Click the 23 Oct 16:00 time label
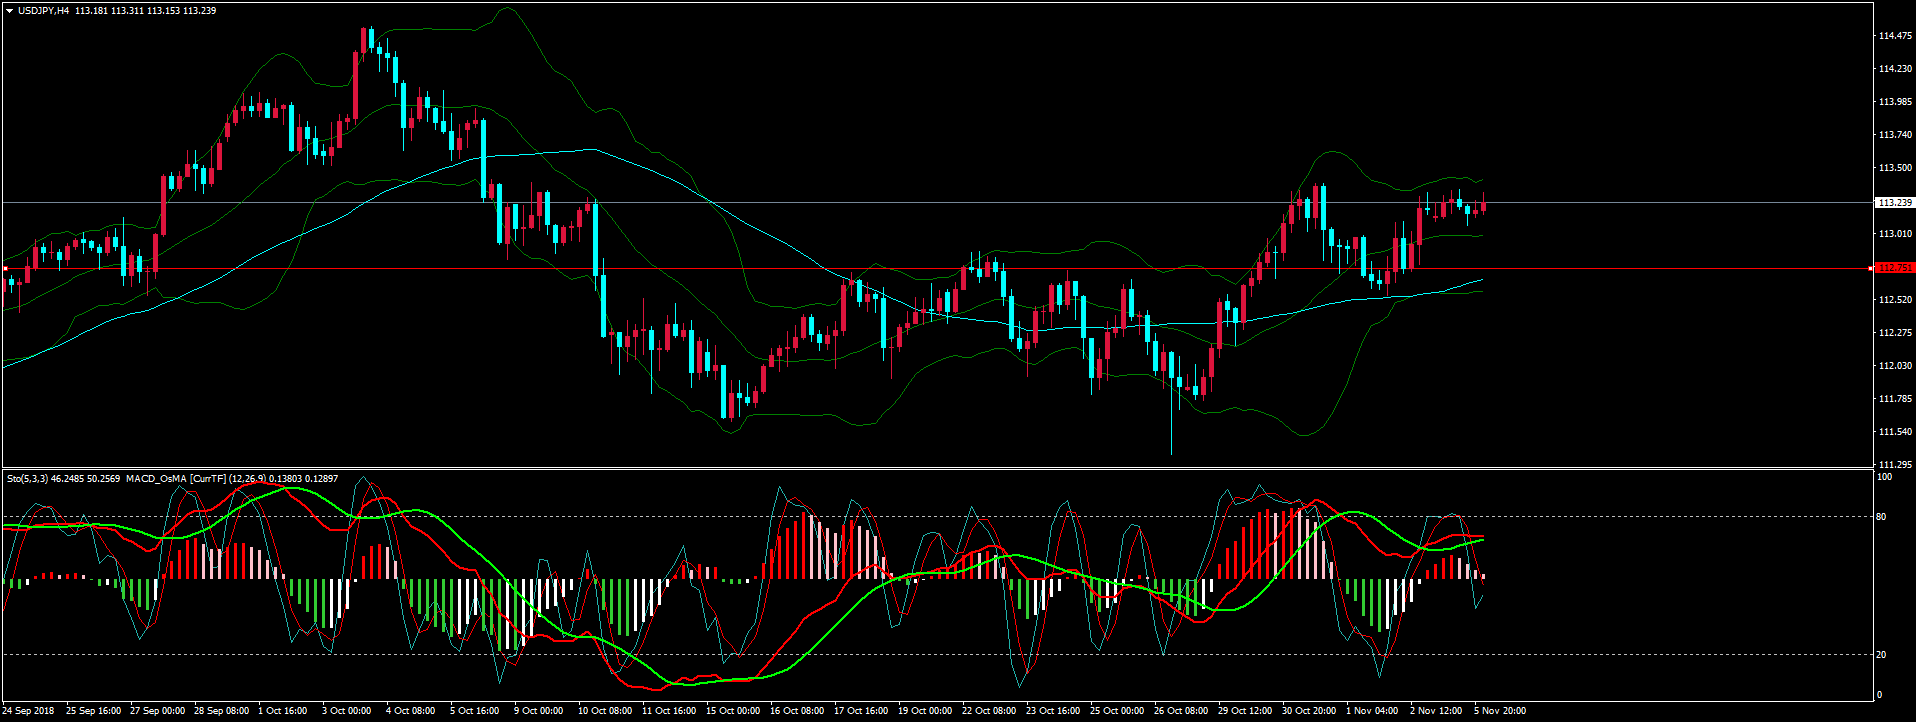Screen dimensions: 1916x722 [x=1053, y=711]
